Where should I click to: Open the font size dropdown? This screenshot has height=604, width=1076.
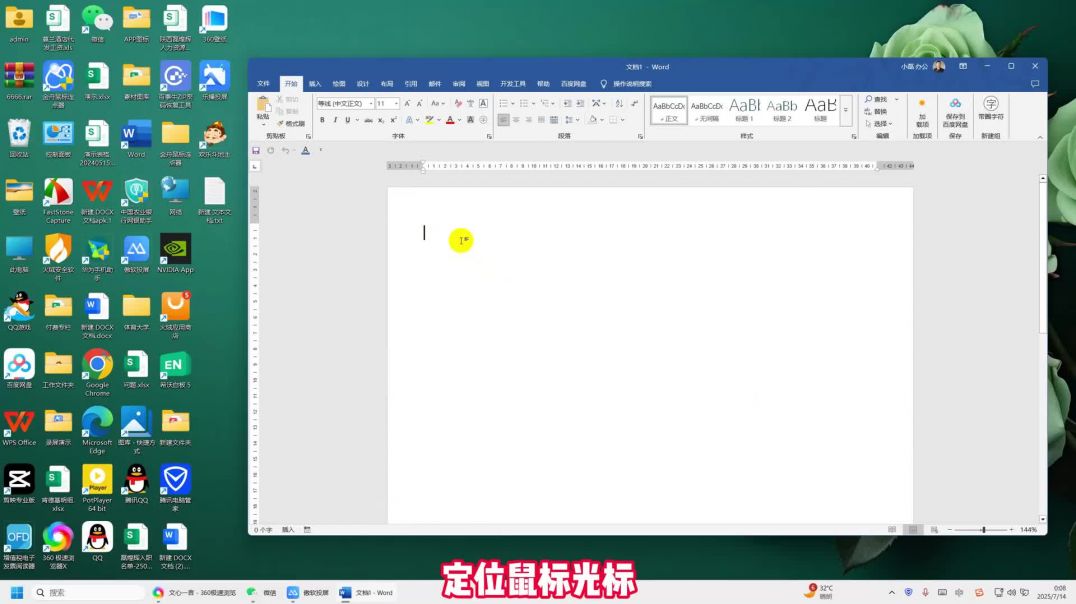[x=396, y=103]
